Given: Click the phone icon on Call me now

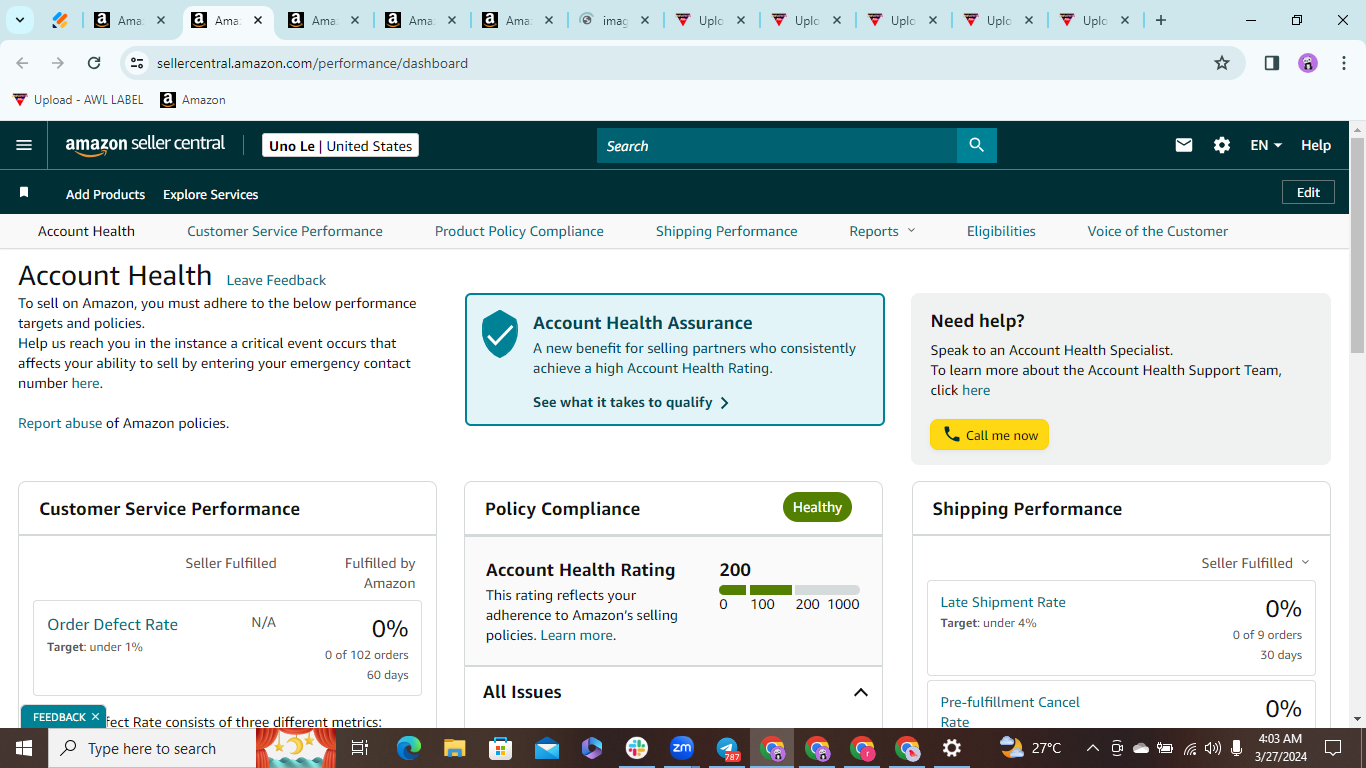Looking at the screenshot, I should [952, 435].
